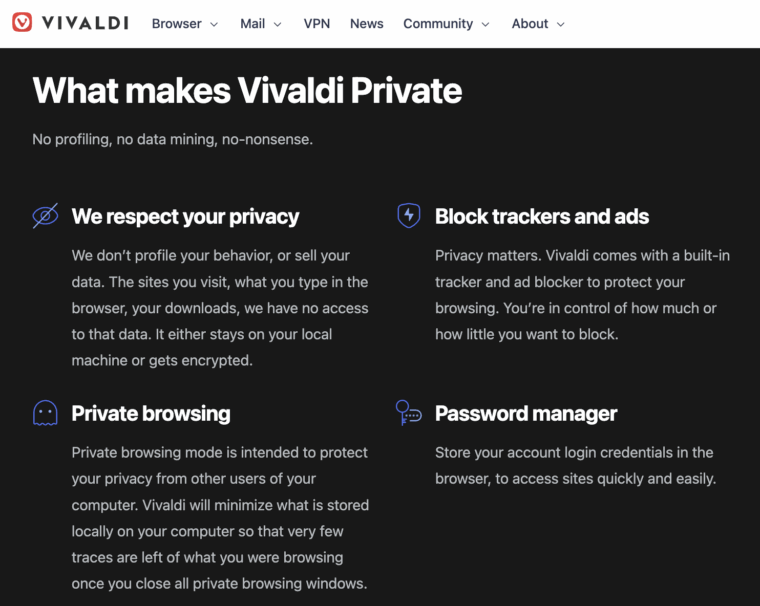
Task: Click the 'Private browsing' heading
Action: [x=151, y=413]
